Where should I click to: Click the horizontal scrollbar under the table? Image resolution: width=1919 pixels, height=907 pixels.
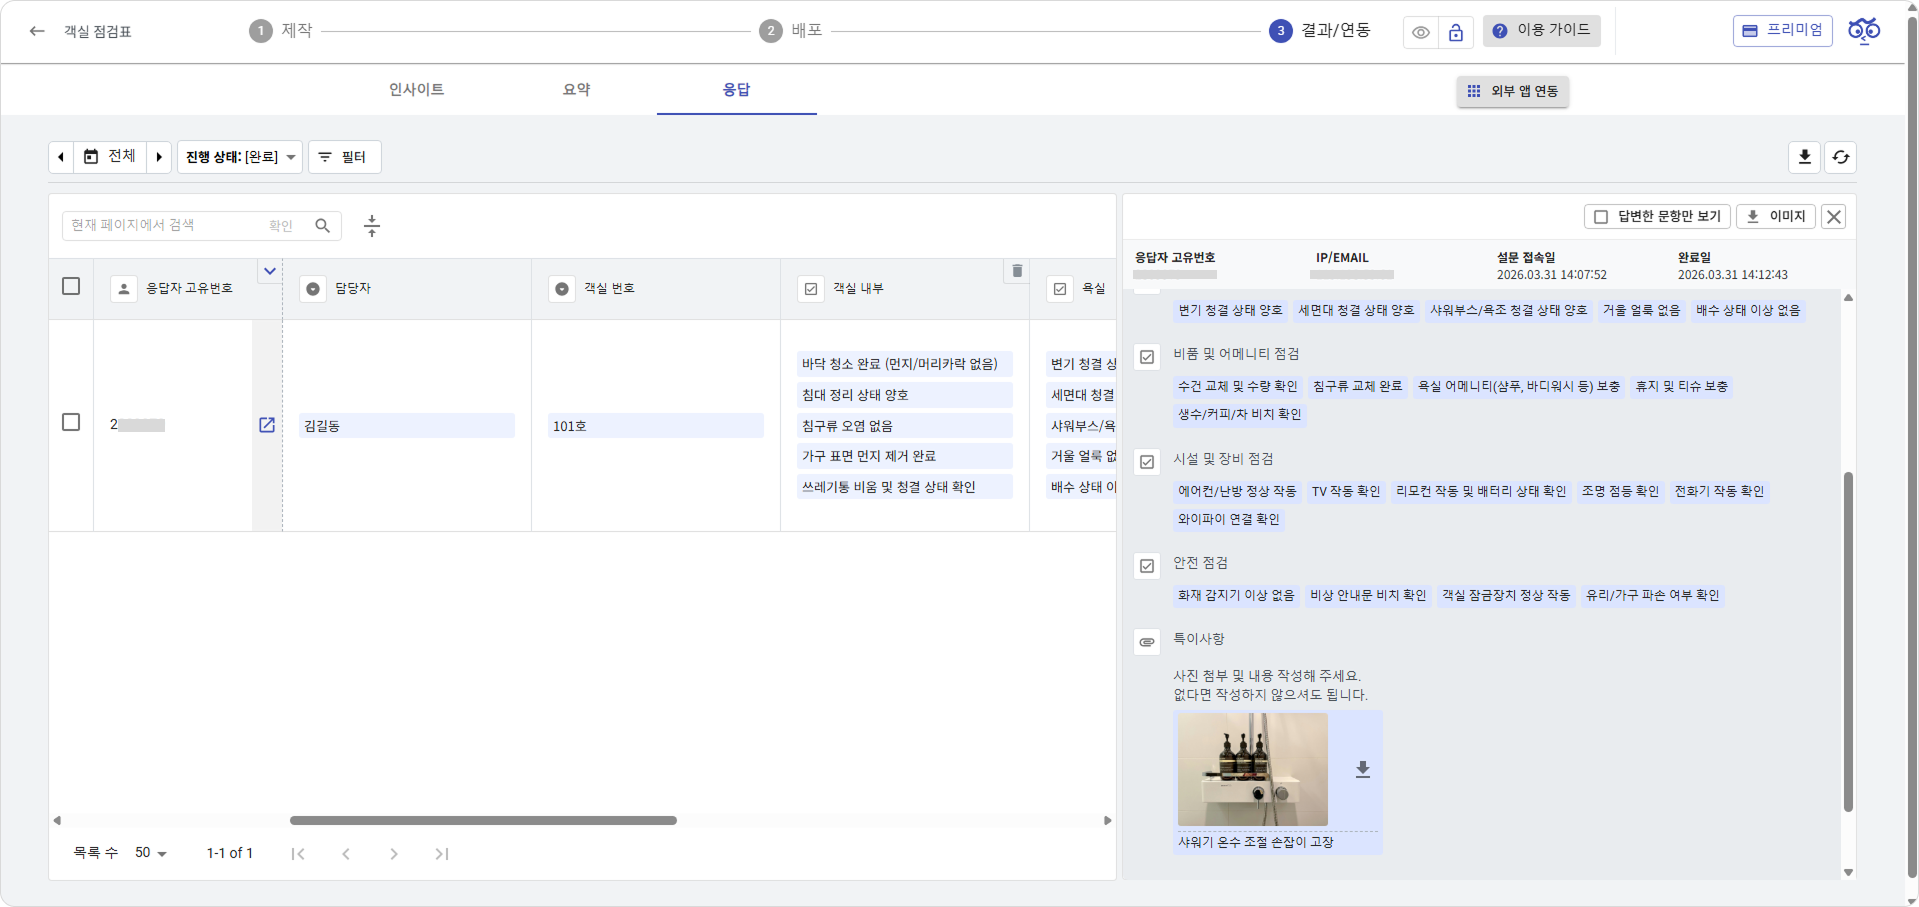coord(483,820)
